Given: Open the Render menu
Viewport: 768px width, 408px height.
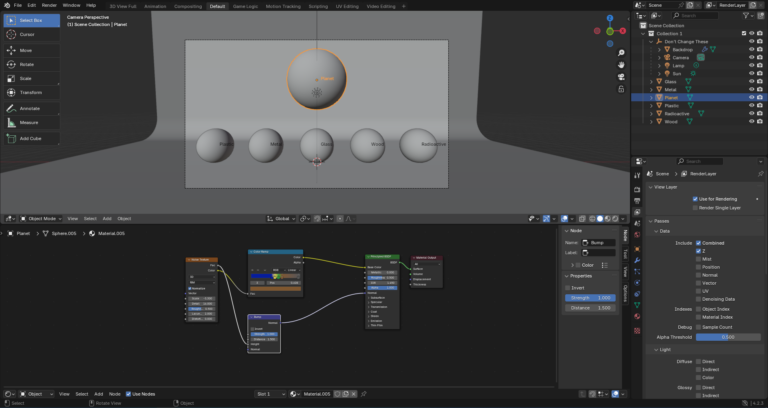Looking at the screenshot, I should (49, 5).
